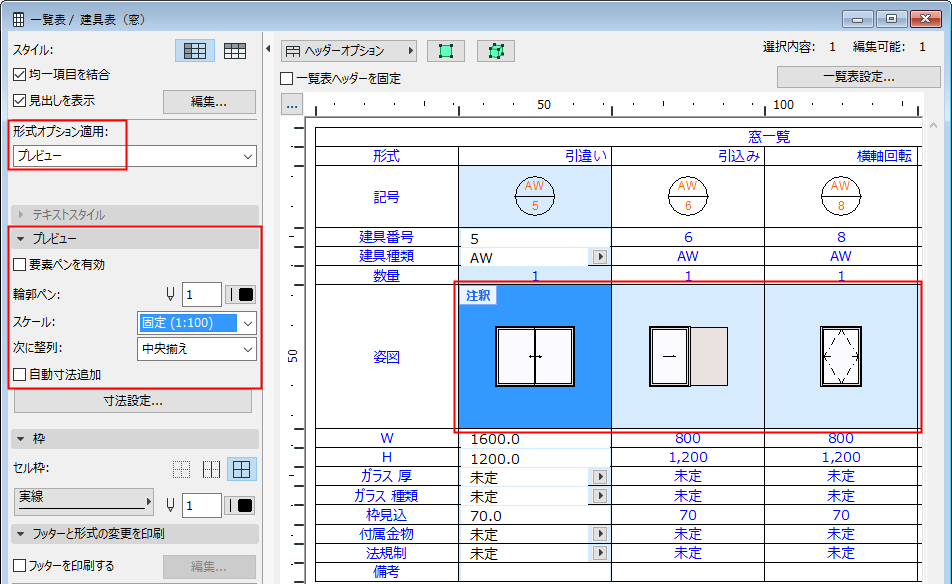Viewport: 952px width, 584px height.
Task: Toggle 見出しを表示 checkbox
Action: [x=19, y=101]
